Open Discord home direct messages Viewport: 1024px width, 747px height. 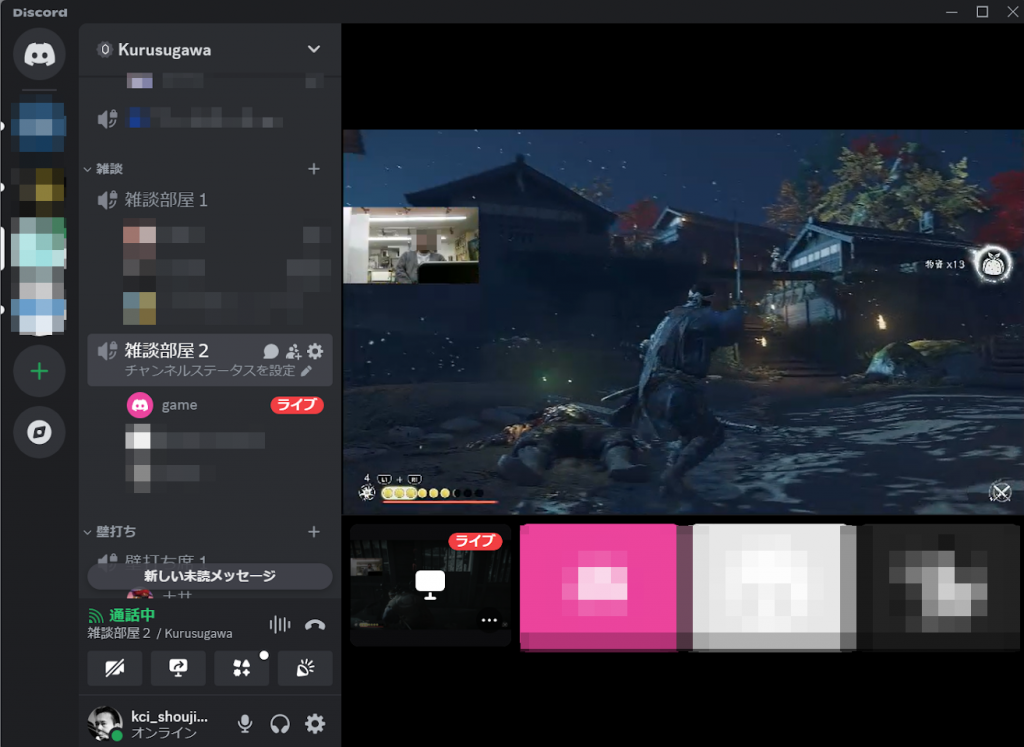39,54
